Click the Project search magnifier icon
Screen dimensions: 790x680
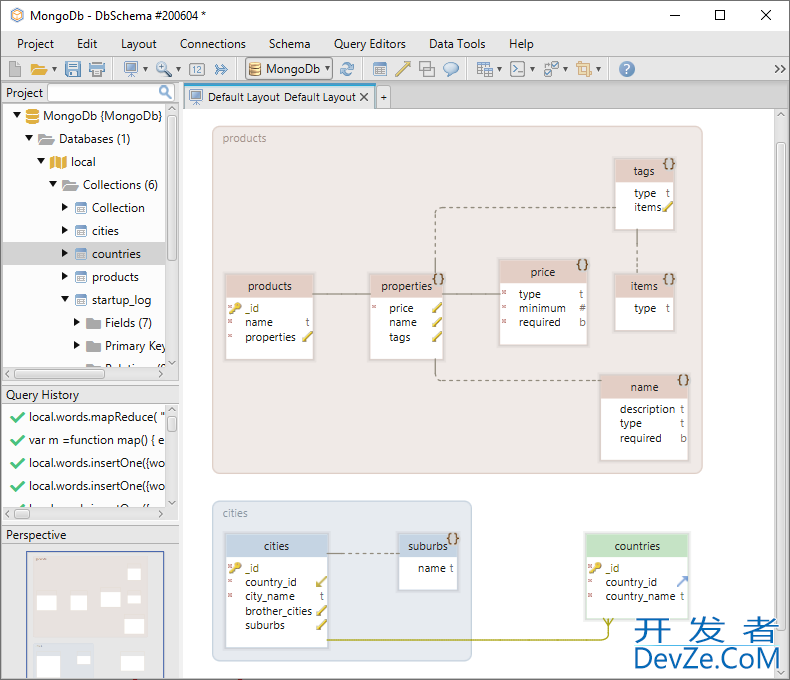[x=165, y=92]
